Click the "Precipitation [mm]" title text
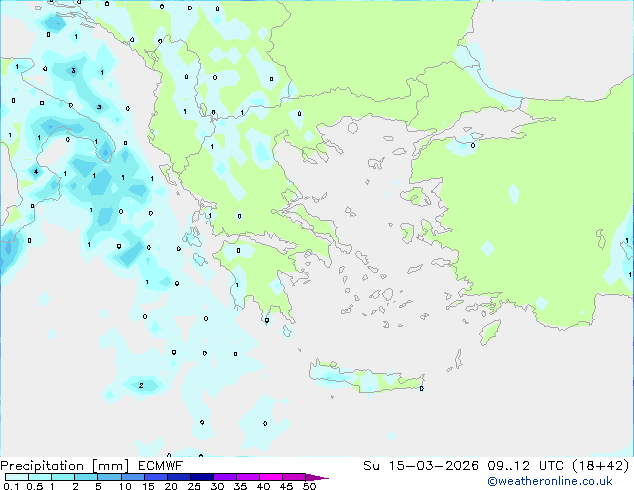634x490 pixels. [x=65, y=466]
